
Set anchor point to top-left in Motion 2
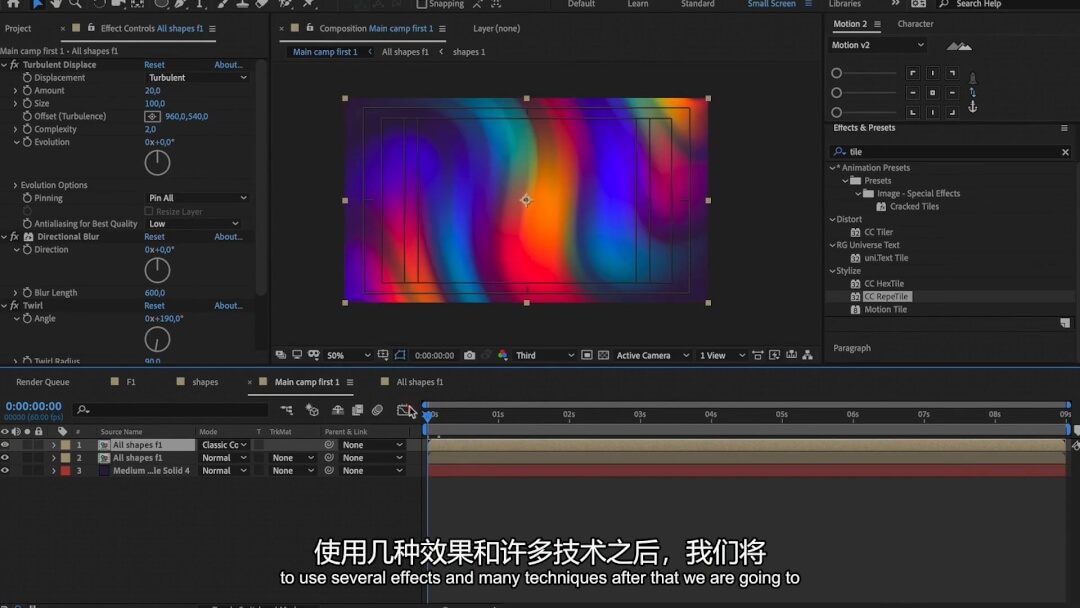click(913, 73)
